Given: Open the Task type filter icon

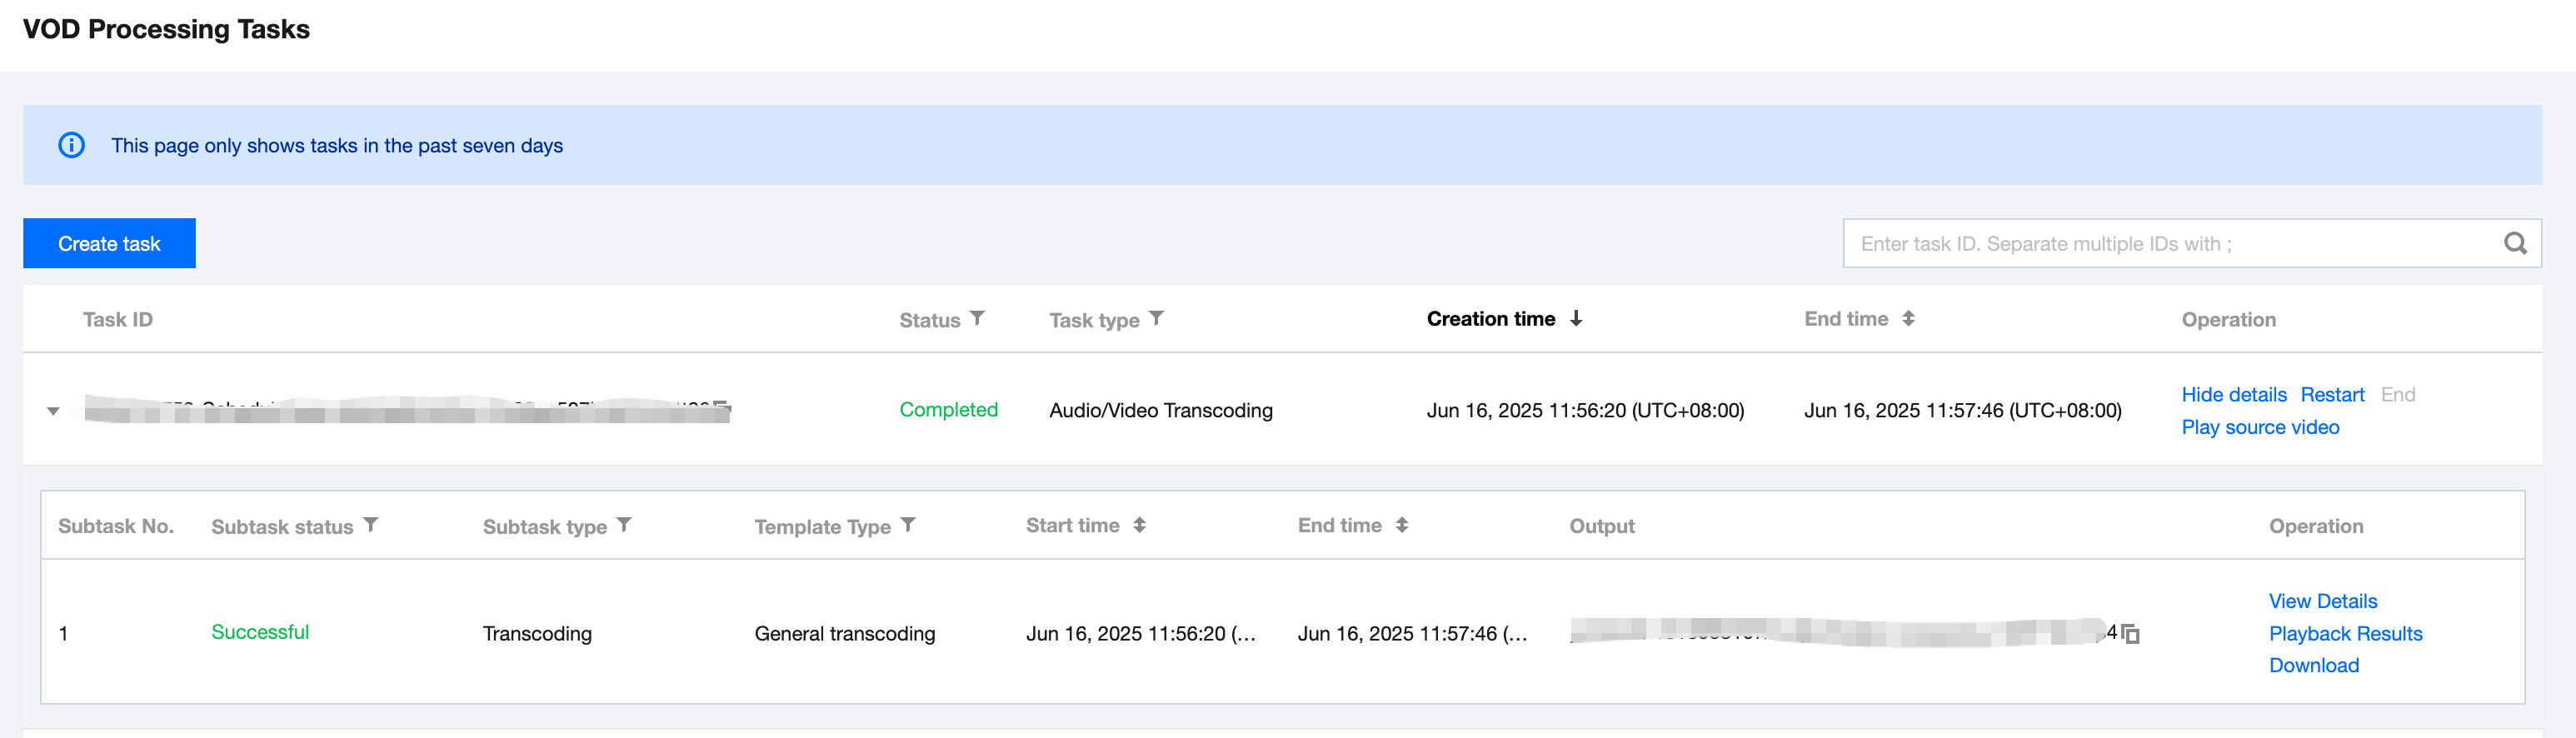Looking at the screenshot, I should (1156, 318).
